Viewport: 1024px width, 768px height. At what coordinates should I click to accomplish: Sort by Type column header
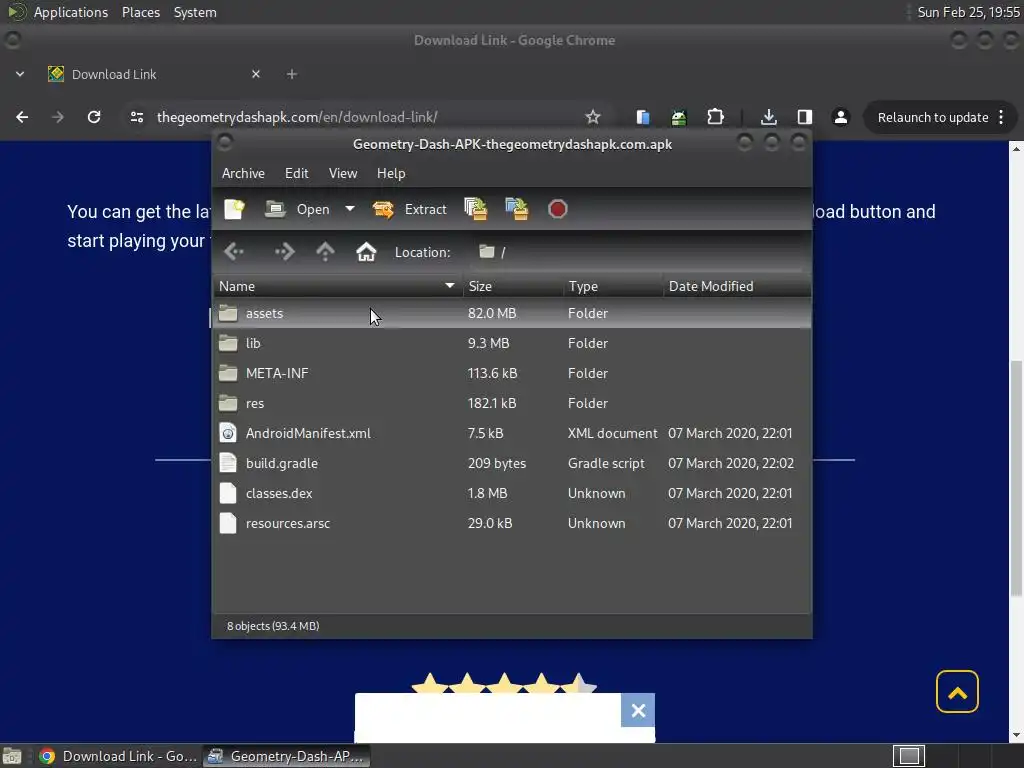point(613,286)
